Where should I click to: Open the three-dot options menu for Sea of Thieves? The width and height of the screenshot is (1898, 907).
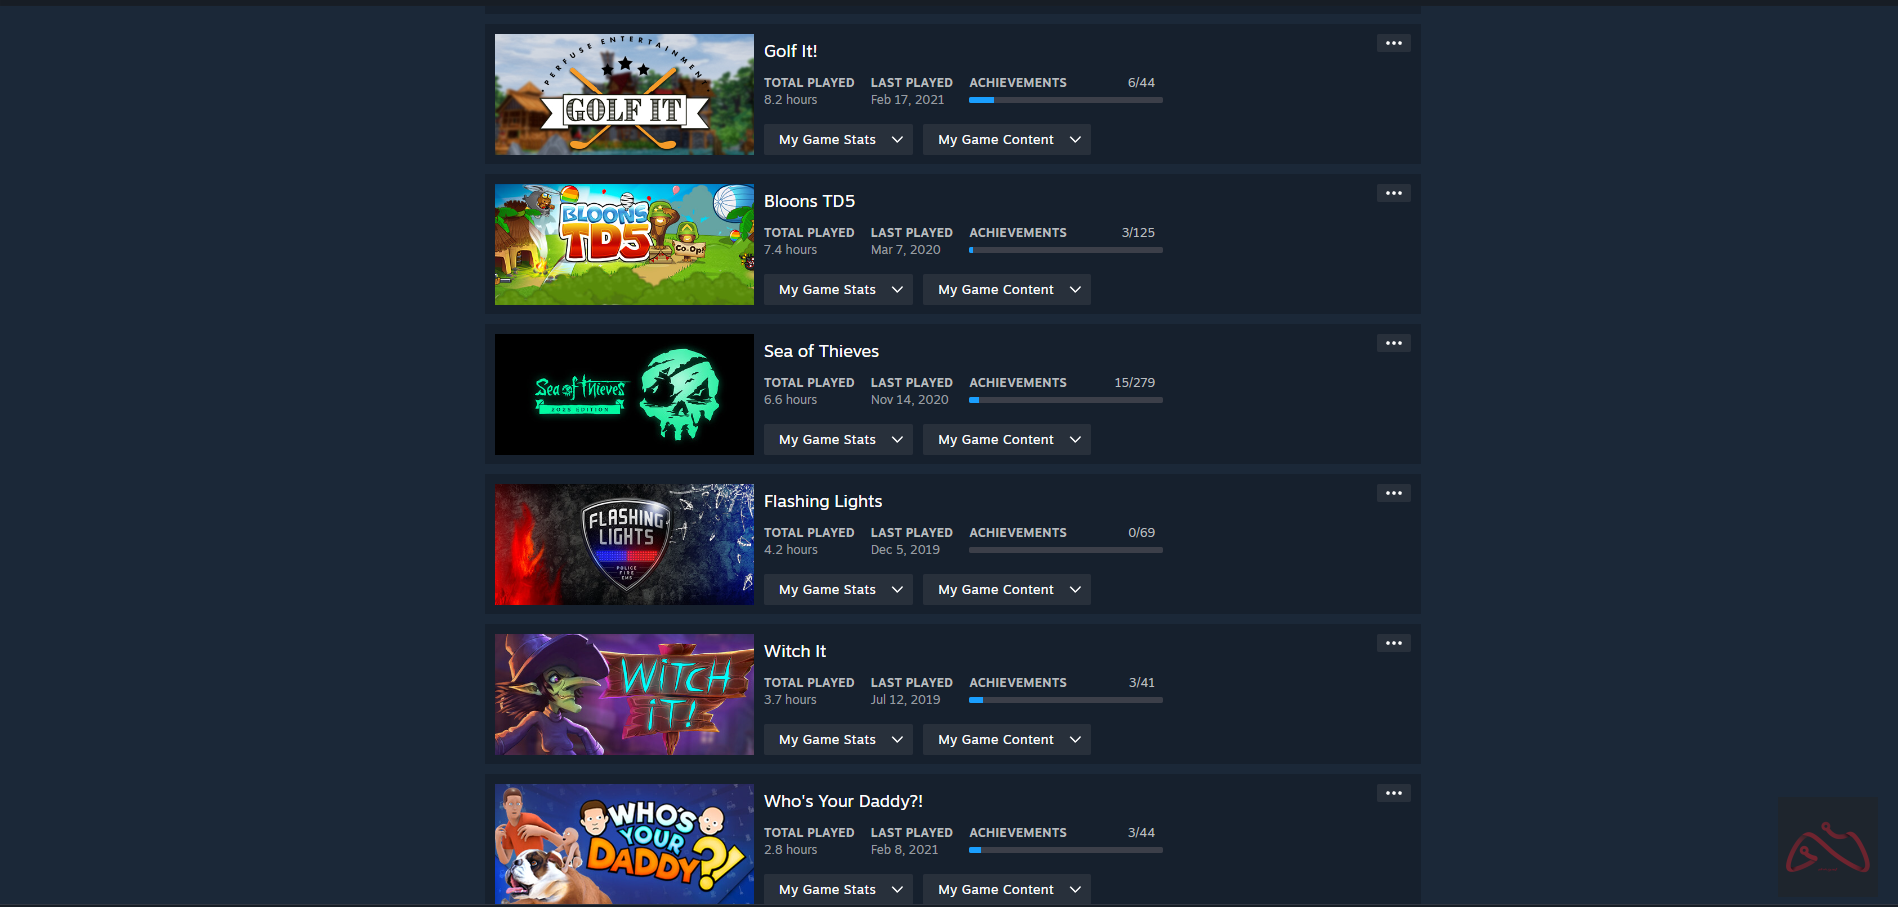(1393, 343)
